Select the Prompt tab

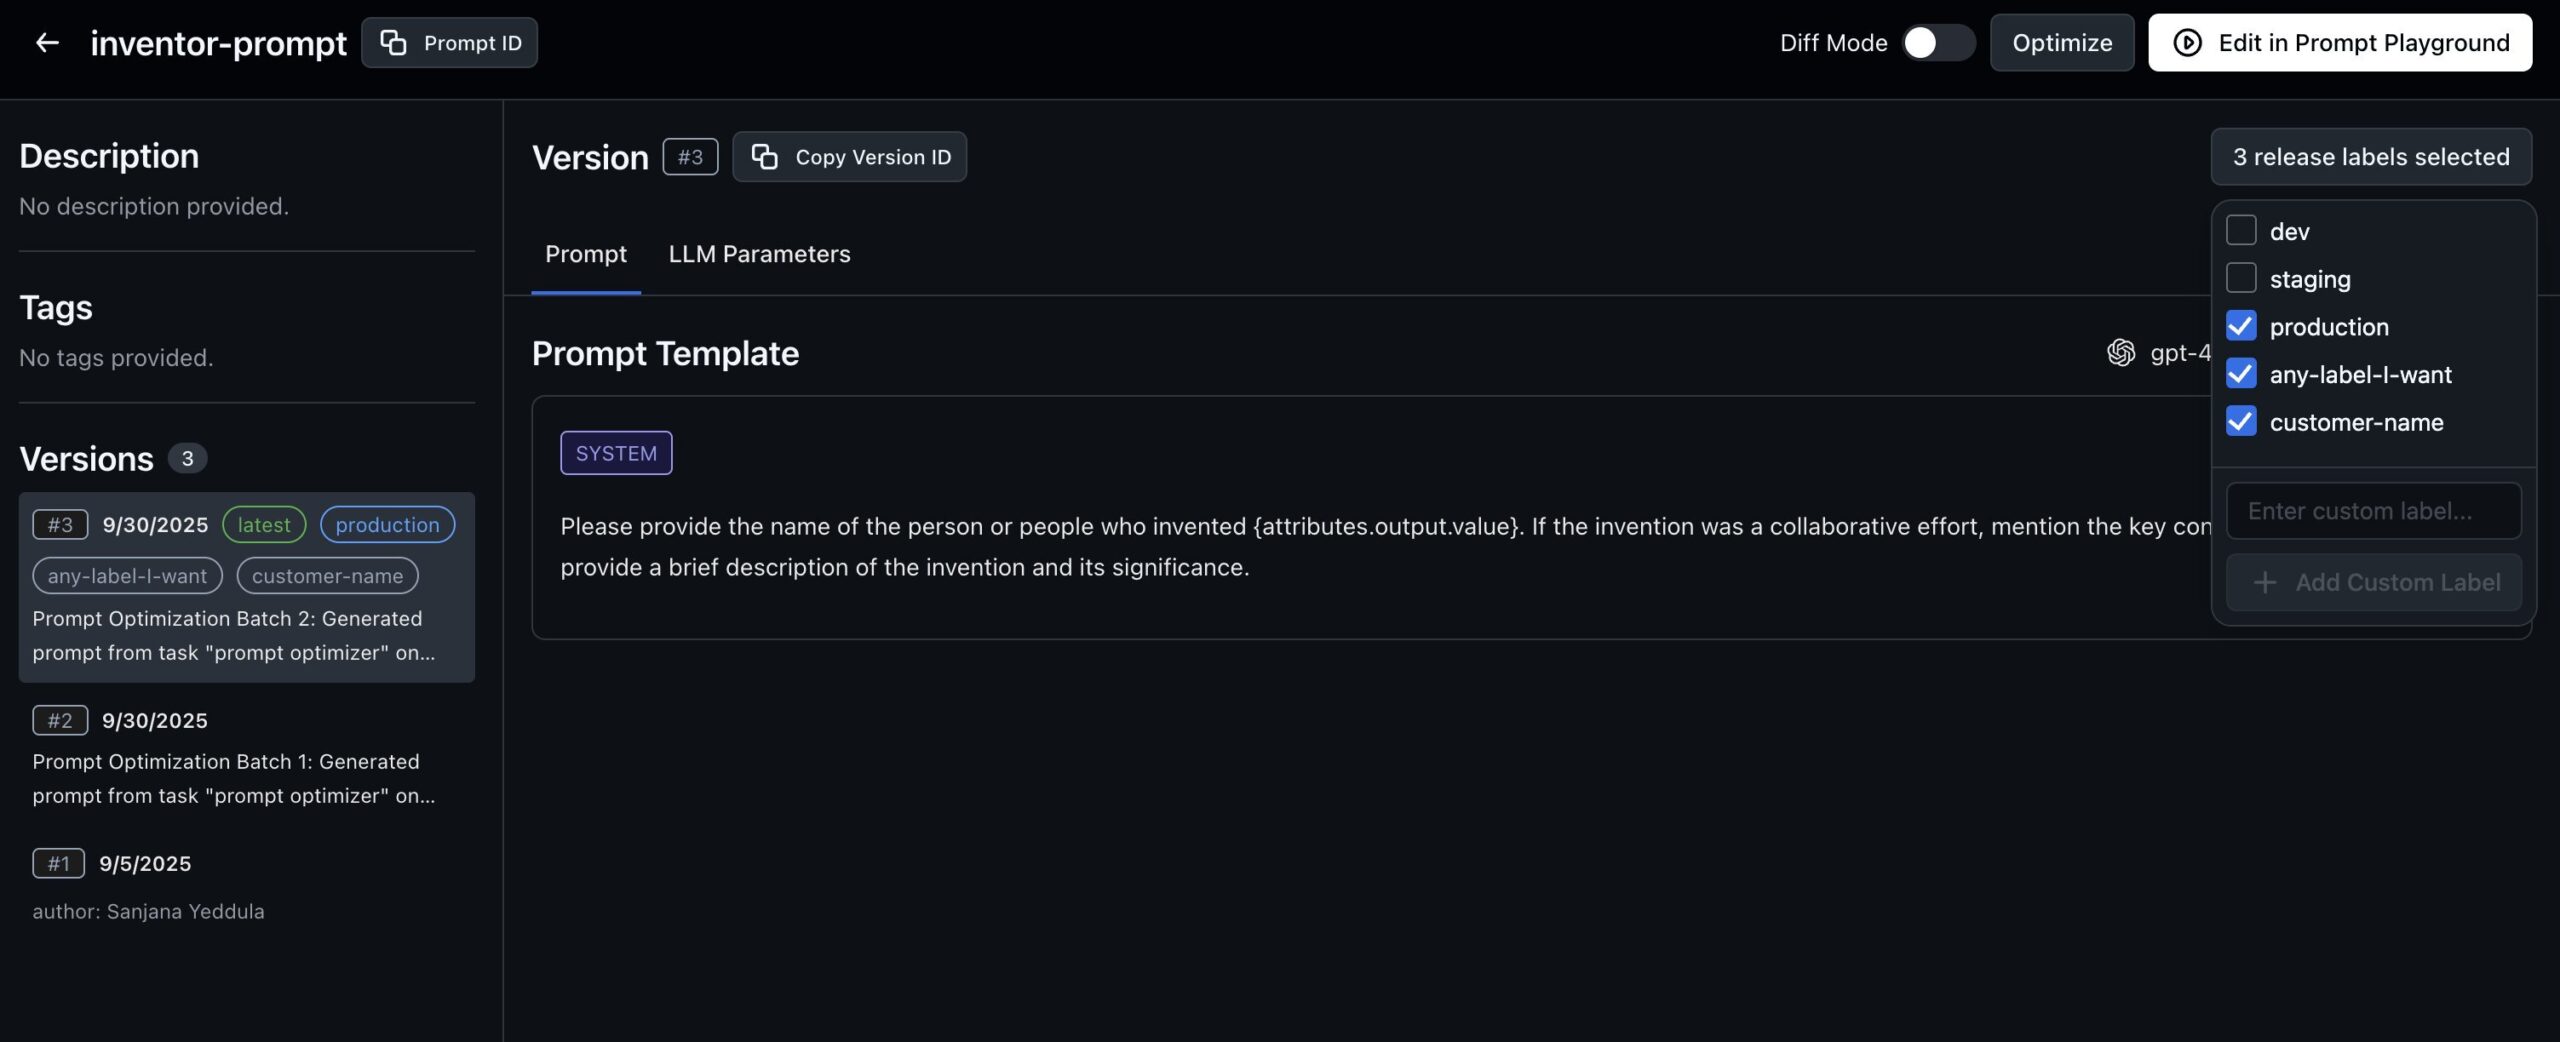pos(586,254)
